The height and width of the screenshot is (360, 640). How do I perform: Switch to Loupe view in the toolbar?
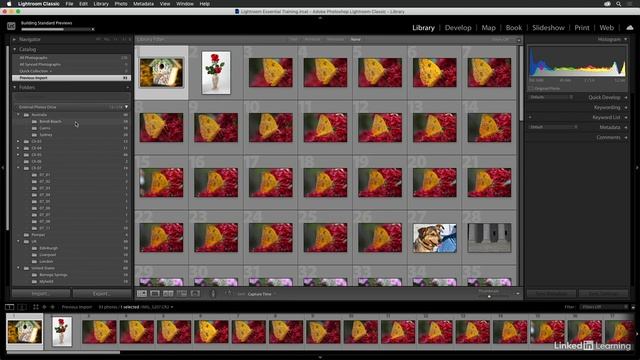[x=155, y=293]
